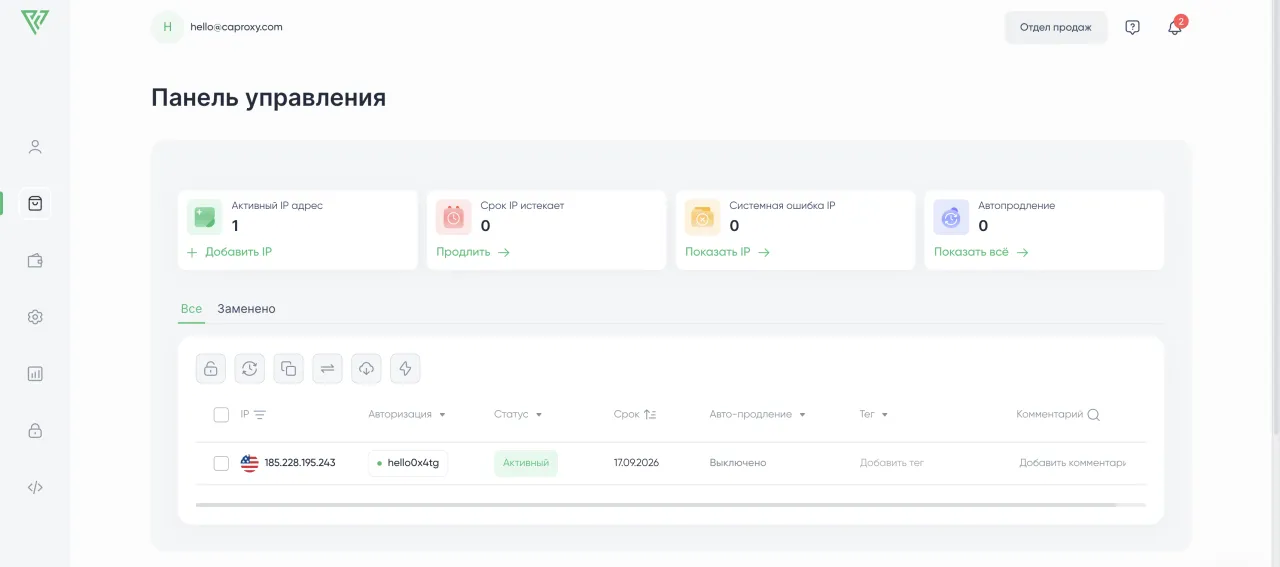Click the date 17.09.2026

636,463
